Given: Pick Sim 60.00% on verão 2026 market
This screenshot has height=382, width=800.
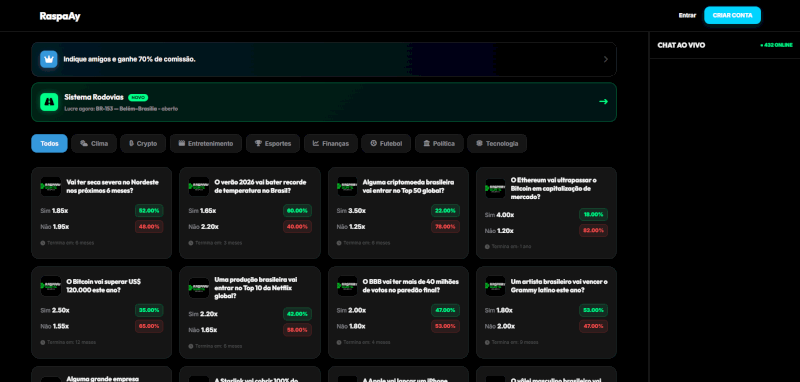Looking at the screenshot, I should point(297,211).
